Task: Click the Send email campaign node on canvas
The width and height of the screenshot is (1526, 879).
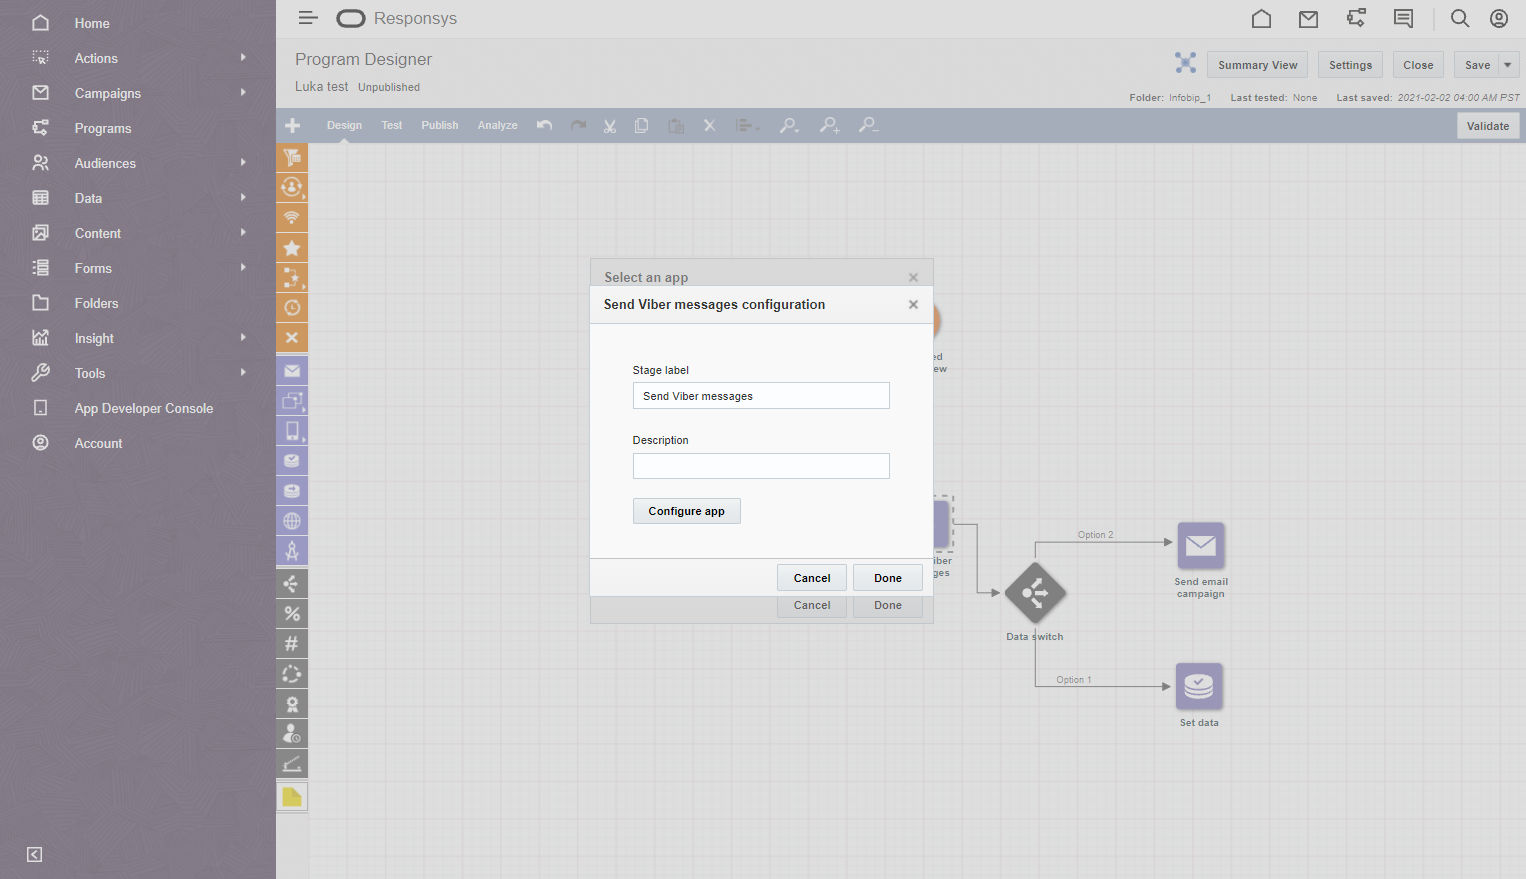Action: (1200, 546)
